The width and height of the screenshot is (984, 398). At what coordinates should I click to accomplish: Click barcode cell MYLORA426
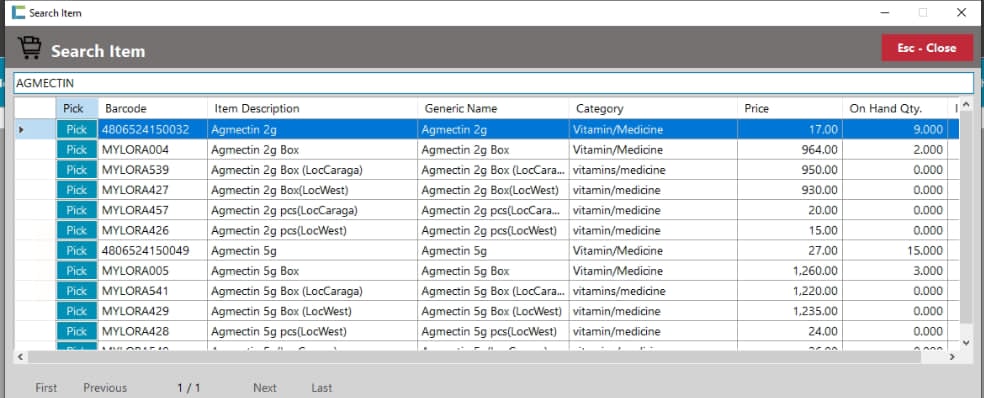pos(152,230)
